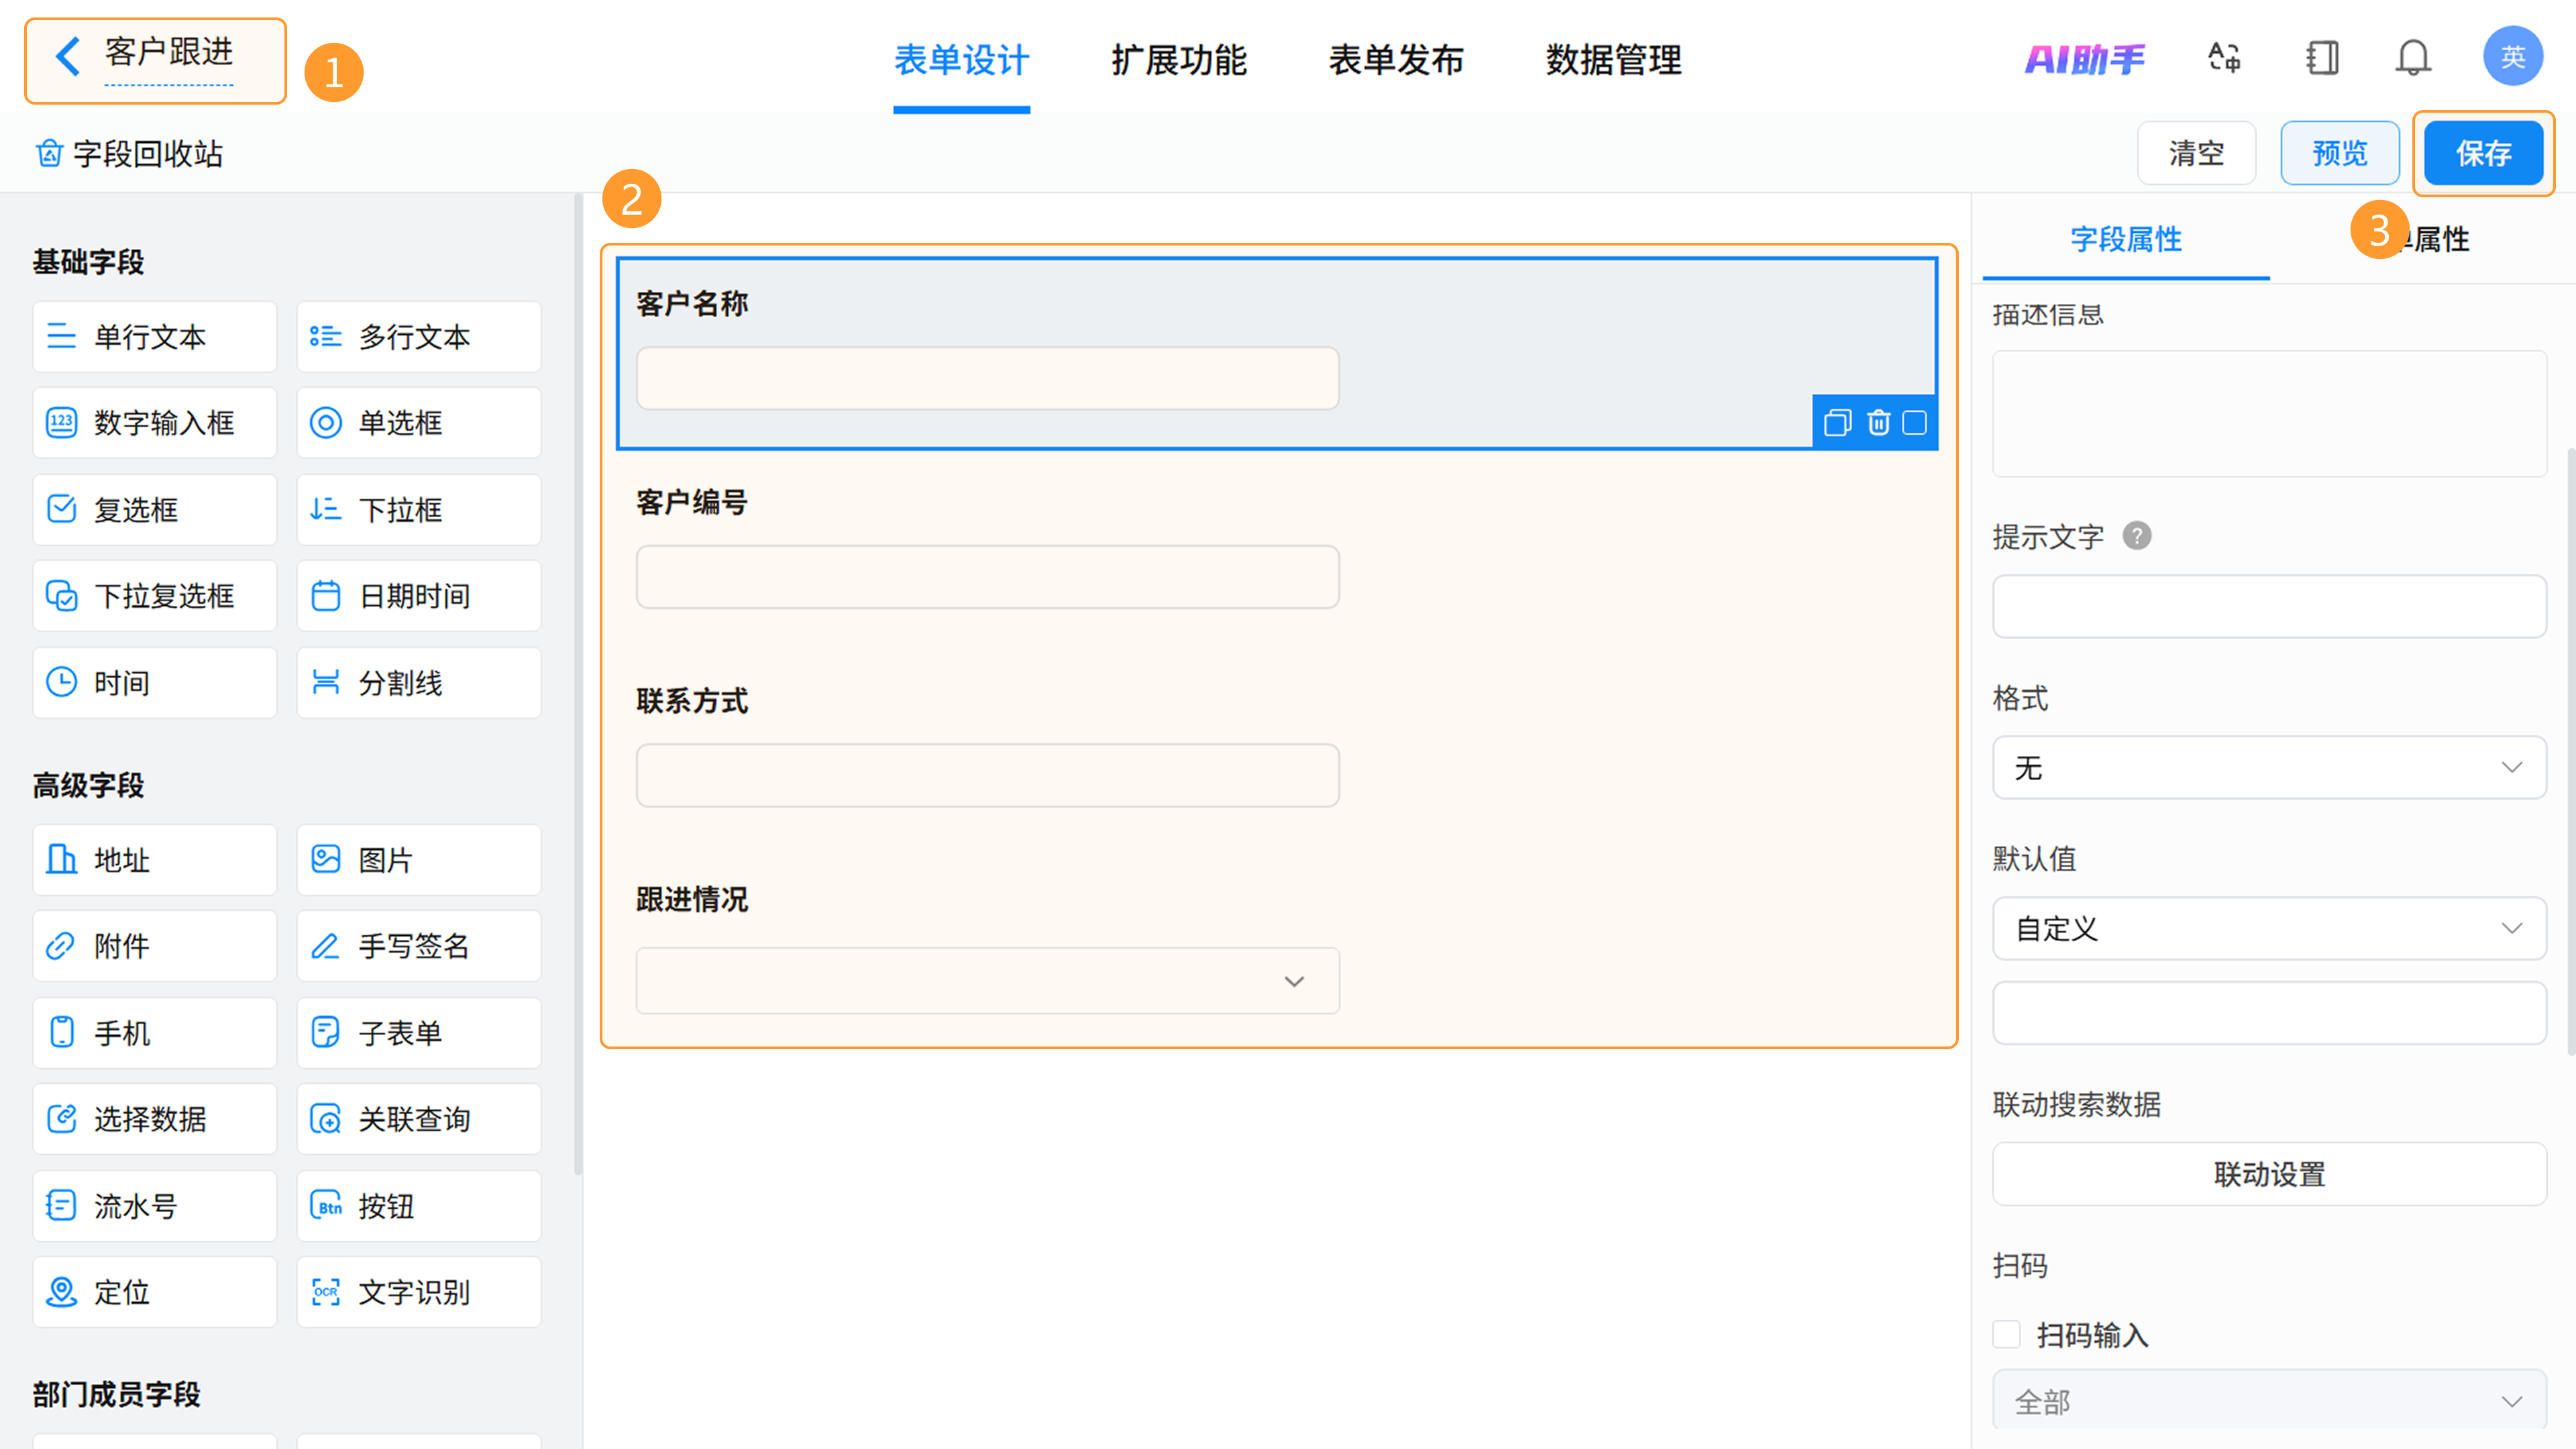Click the copy icon on 客户名称 field
The height and width of the screenshot is (1449, 2576).
click(x=1837, y=423)
